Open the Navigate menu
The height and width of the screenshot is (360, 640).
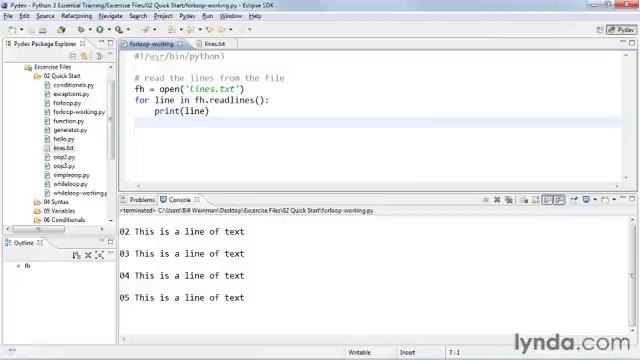tap(111, 16)
